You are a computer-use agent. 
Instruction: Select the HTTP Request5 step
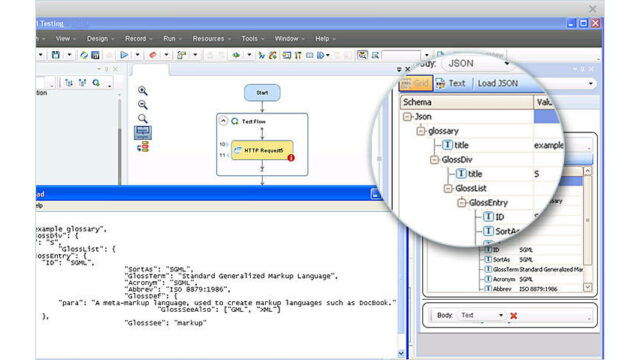click(262, 150)
